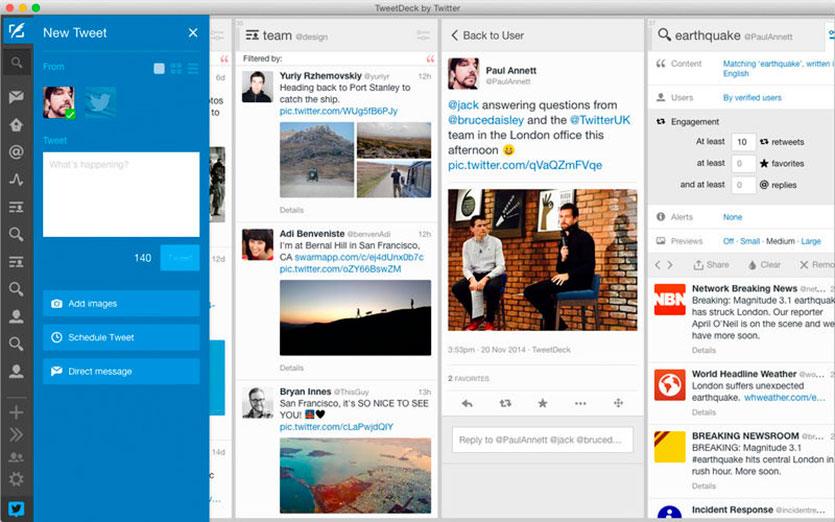Open the more actions ellipsis on the tweet

pyautogui.click(x=580, y=403)
